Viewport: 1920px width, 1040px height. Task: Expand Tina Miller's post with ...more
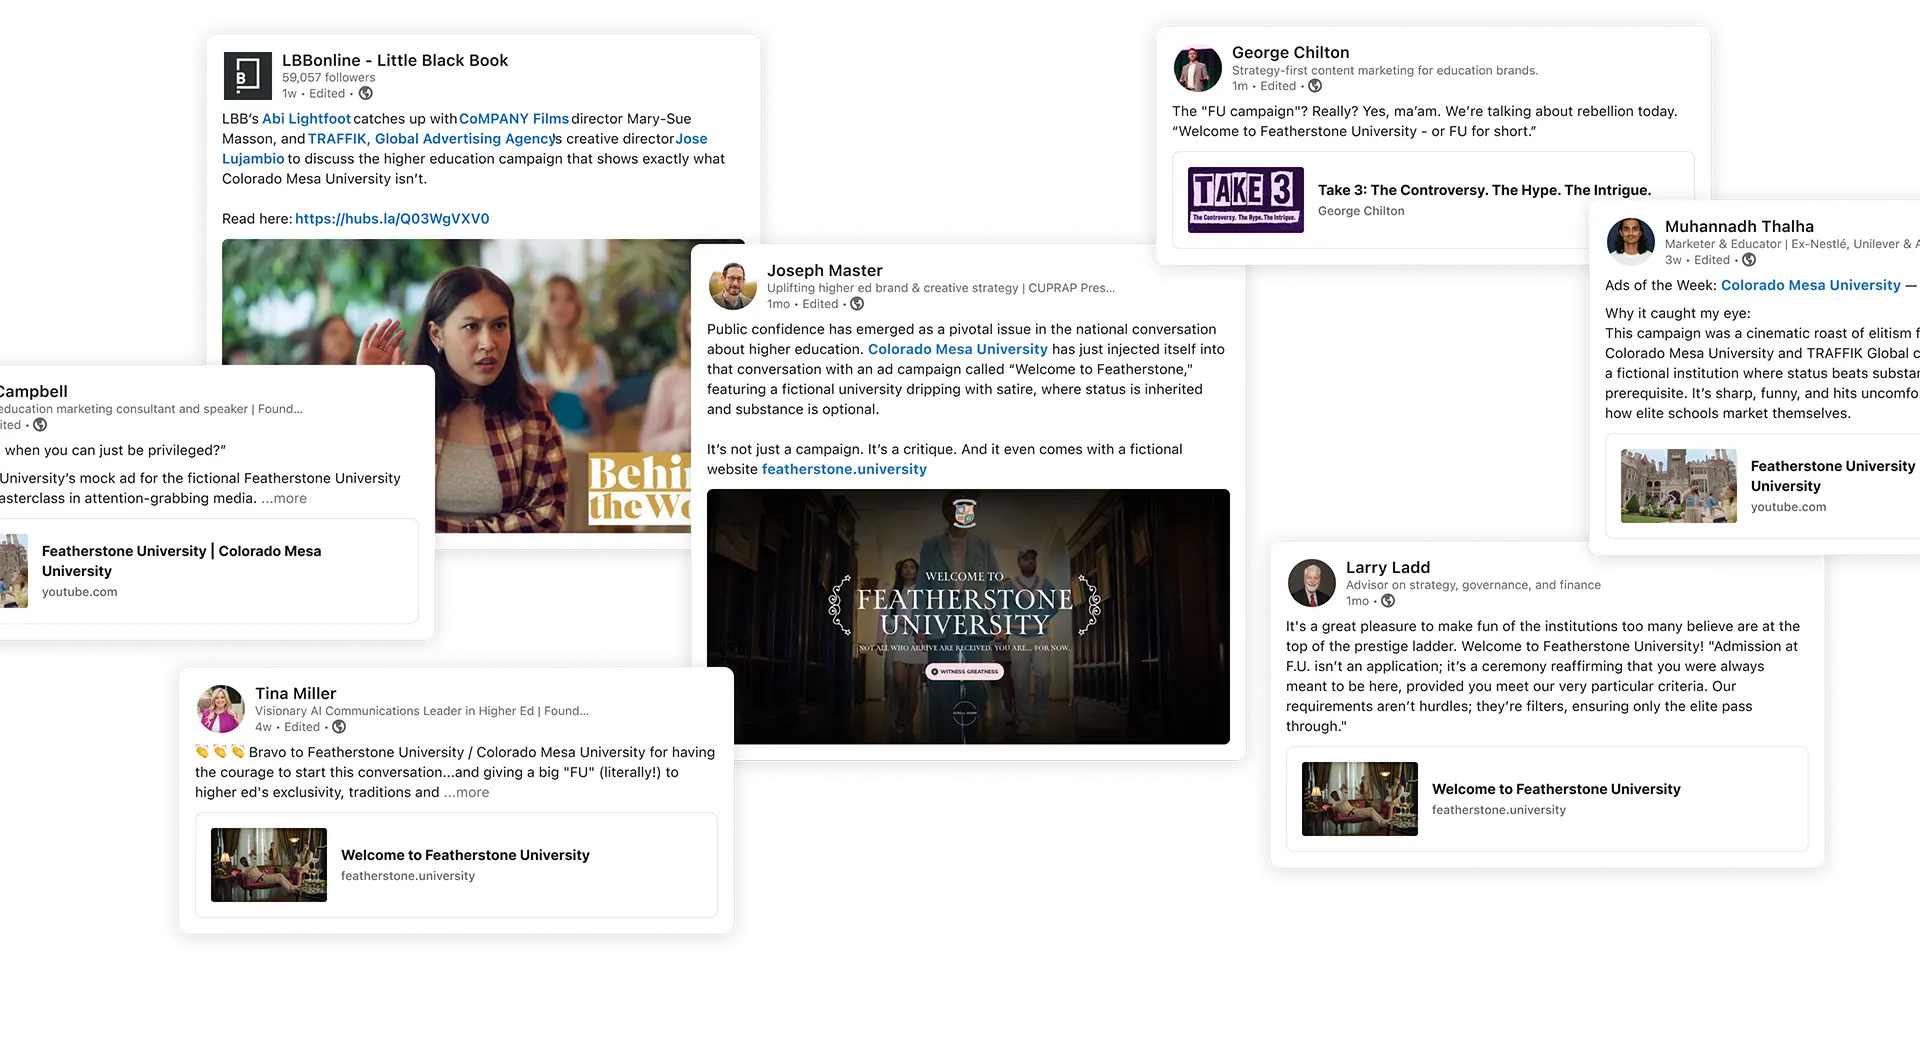(x=467, y=792)
